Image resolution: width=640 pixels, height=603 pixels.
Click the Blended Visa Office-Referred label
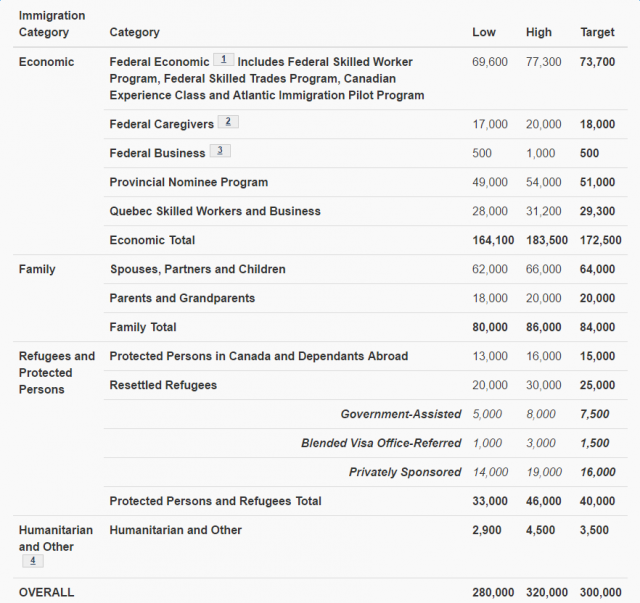coord(381,443)
